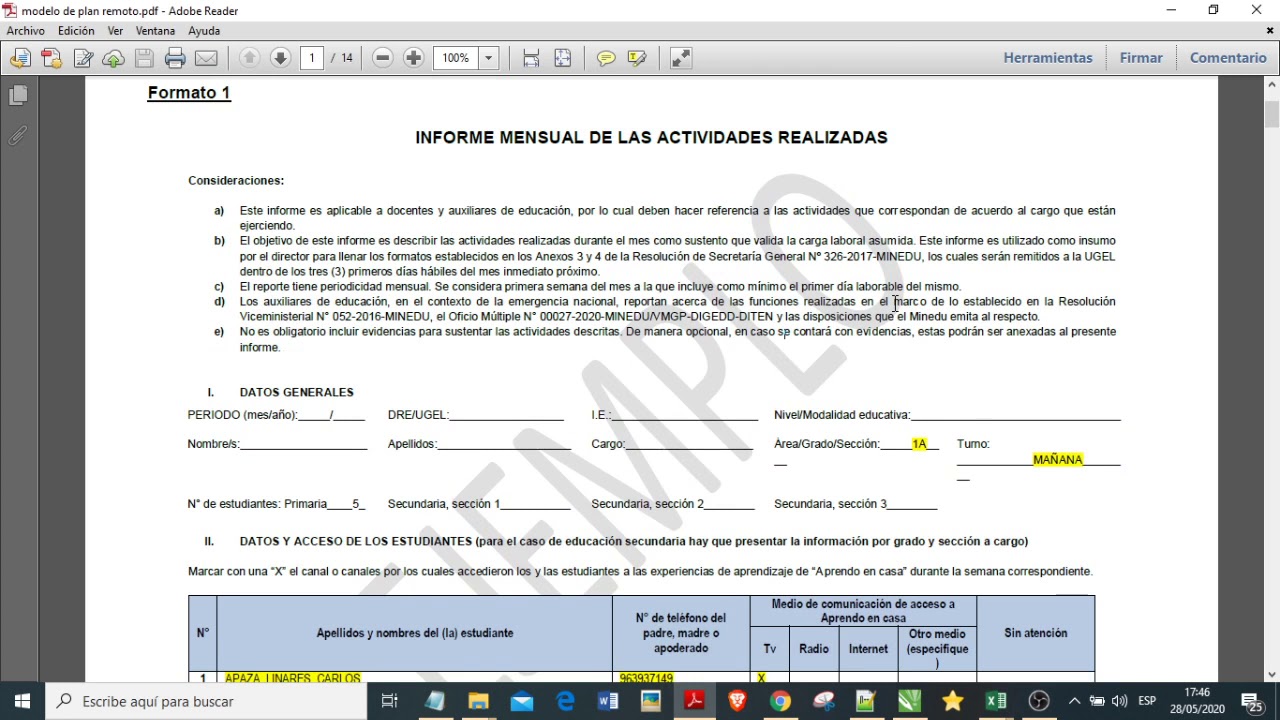Click the Formato 1 heading
Screen dimensions: 1280x720
point(189,93)
